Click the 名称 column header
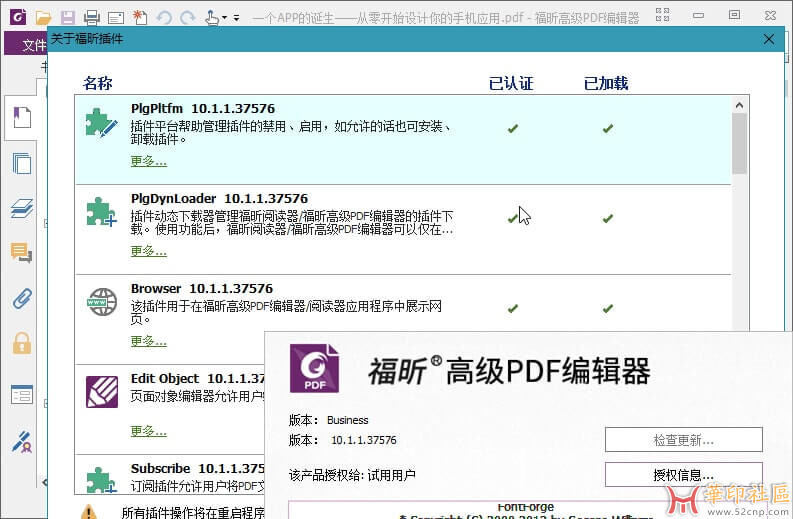This screenshot has height=519, width=793. click(98, 83)
